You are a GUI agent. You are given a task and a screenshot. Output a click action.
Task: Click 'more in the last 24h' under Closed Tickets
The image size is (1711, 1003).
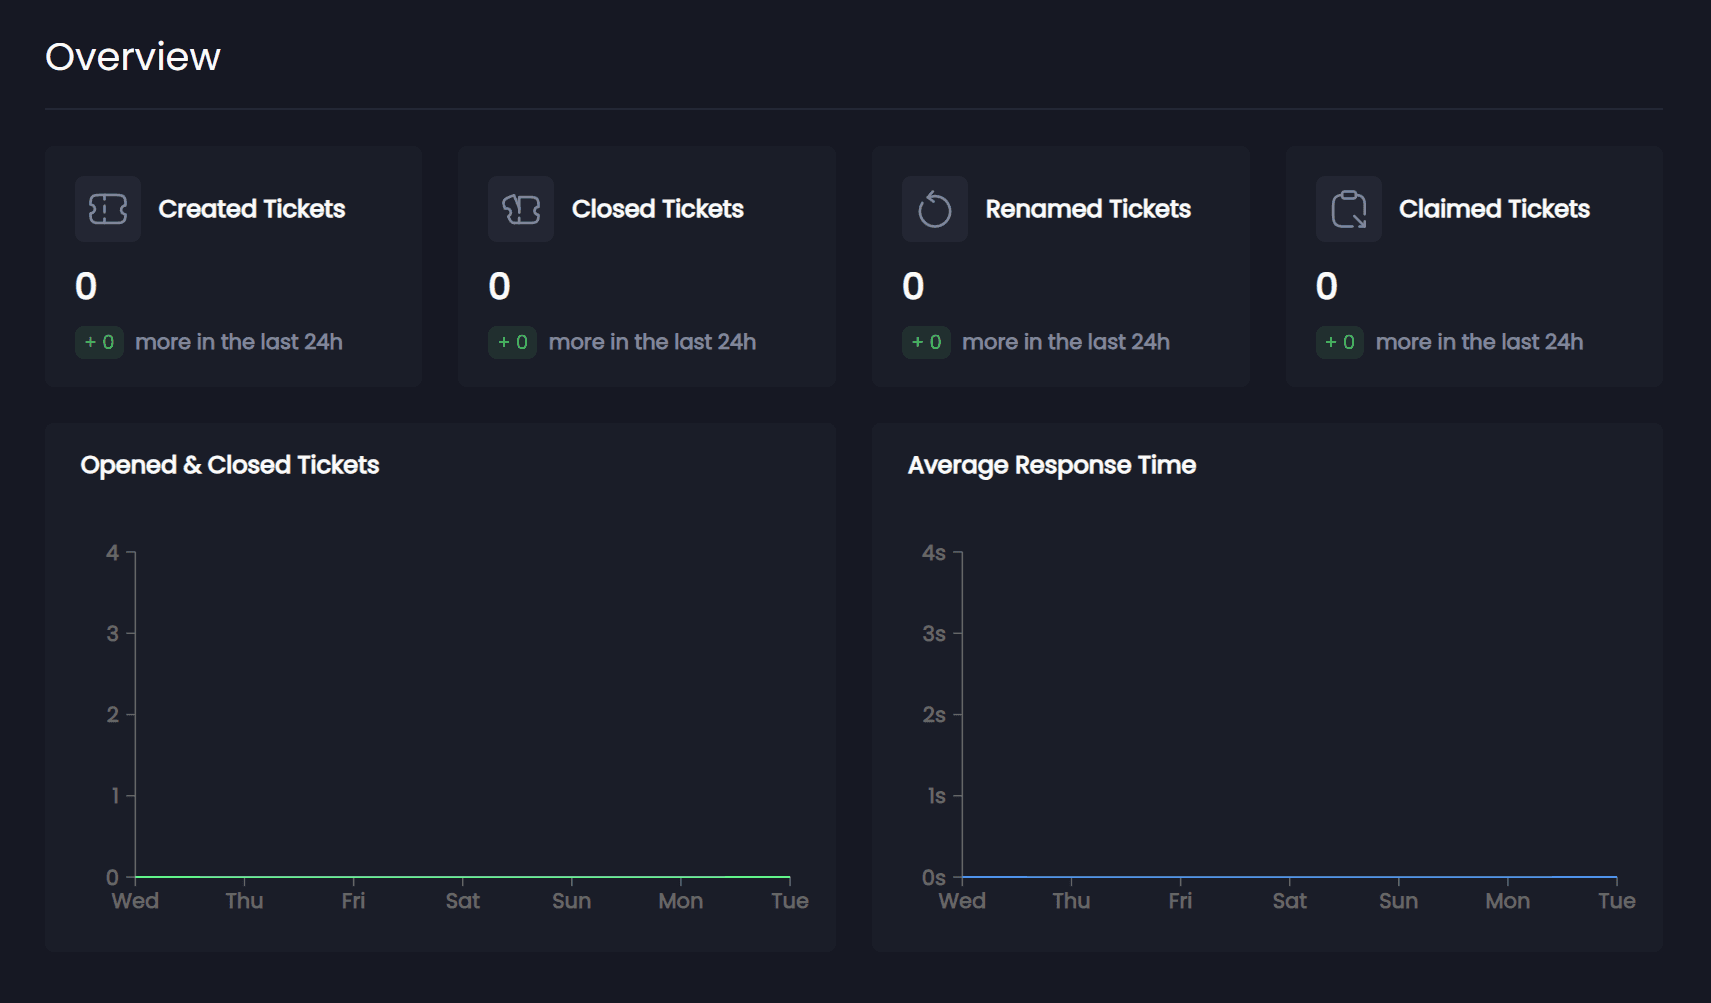click(653, 342)
